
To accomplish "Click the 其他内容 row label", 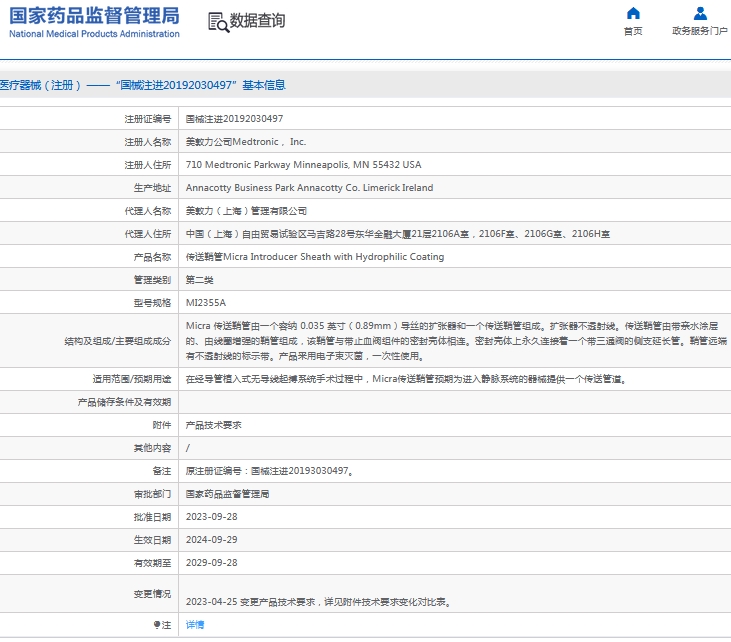I will [x=152, y=448].
